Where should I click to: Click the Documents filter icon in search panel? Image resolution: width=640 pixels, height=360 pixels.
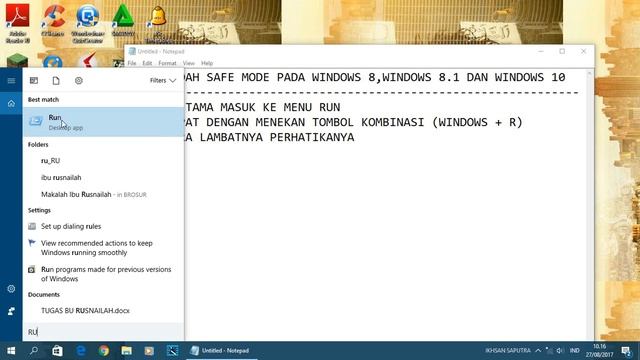[x=56, y=80]
